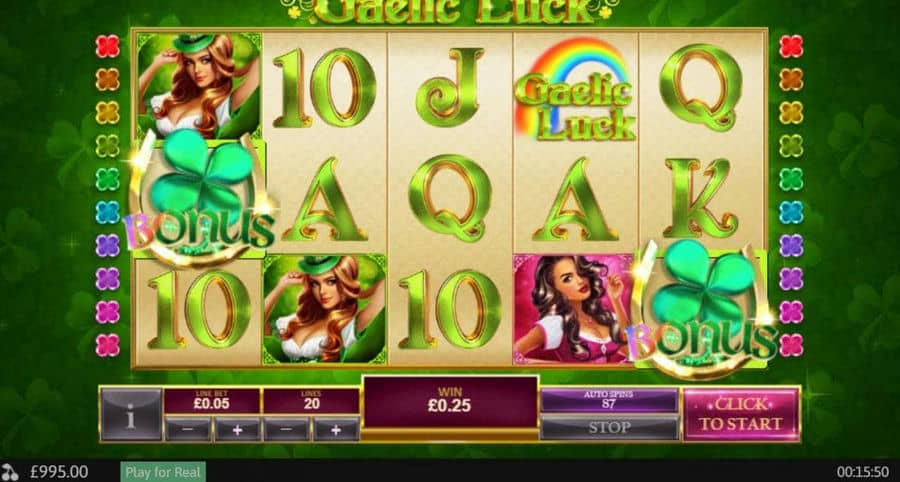Click the Bonus clover symbol on fifth reel

pyautogui.click(x=703, y=310)
